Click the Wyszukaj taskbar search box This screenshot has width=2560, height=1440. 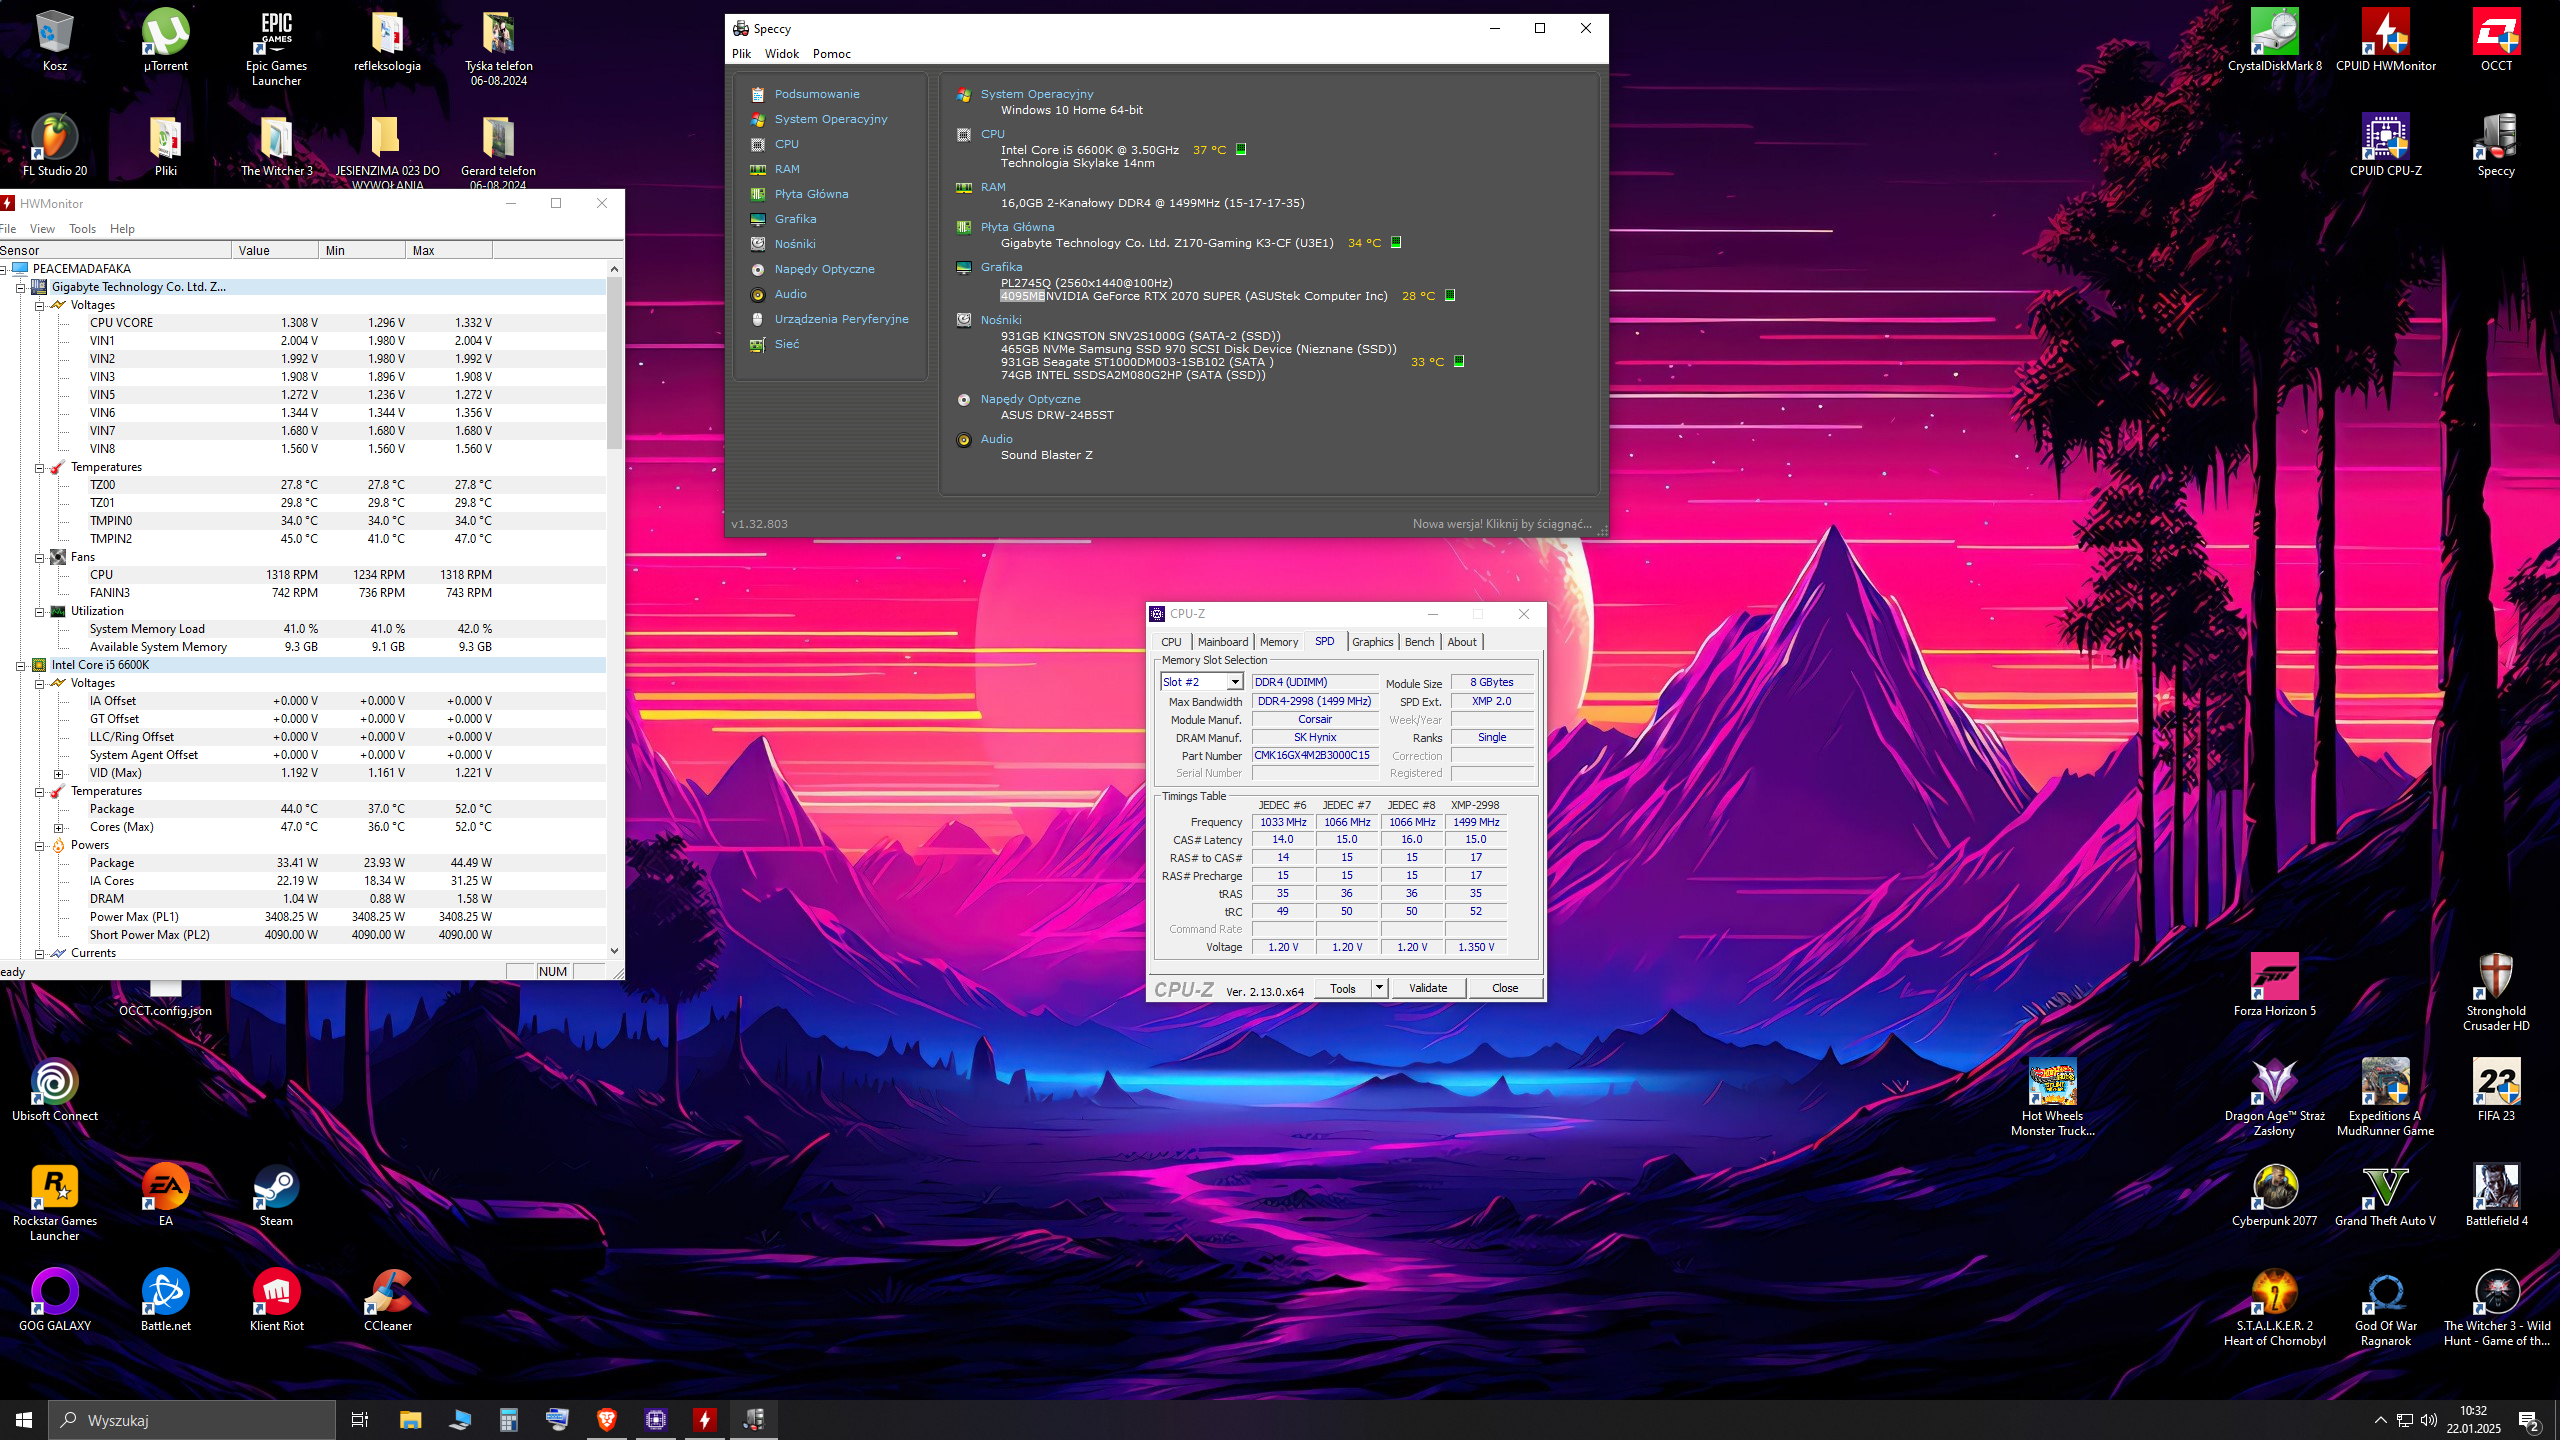pos(192,1420)
